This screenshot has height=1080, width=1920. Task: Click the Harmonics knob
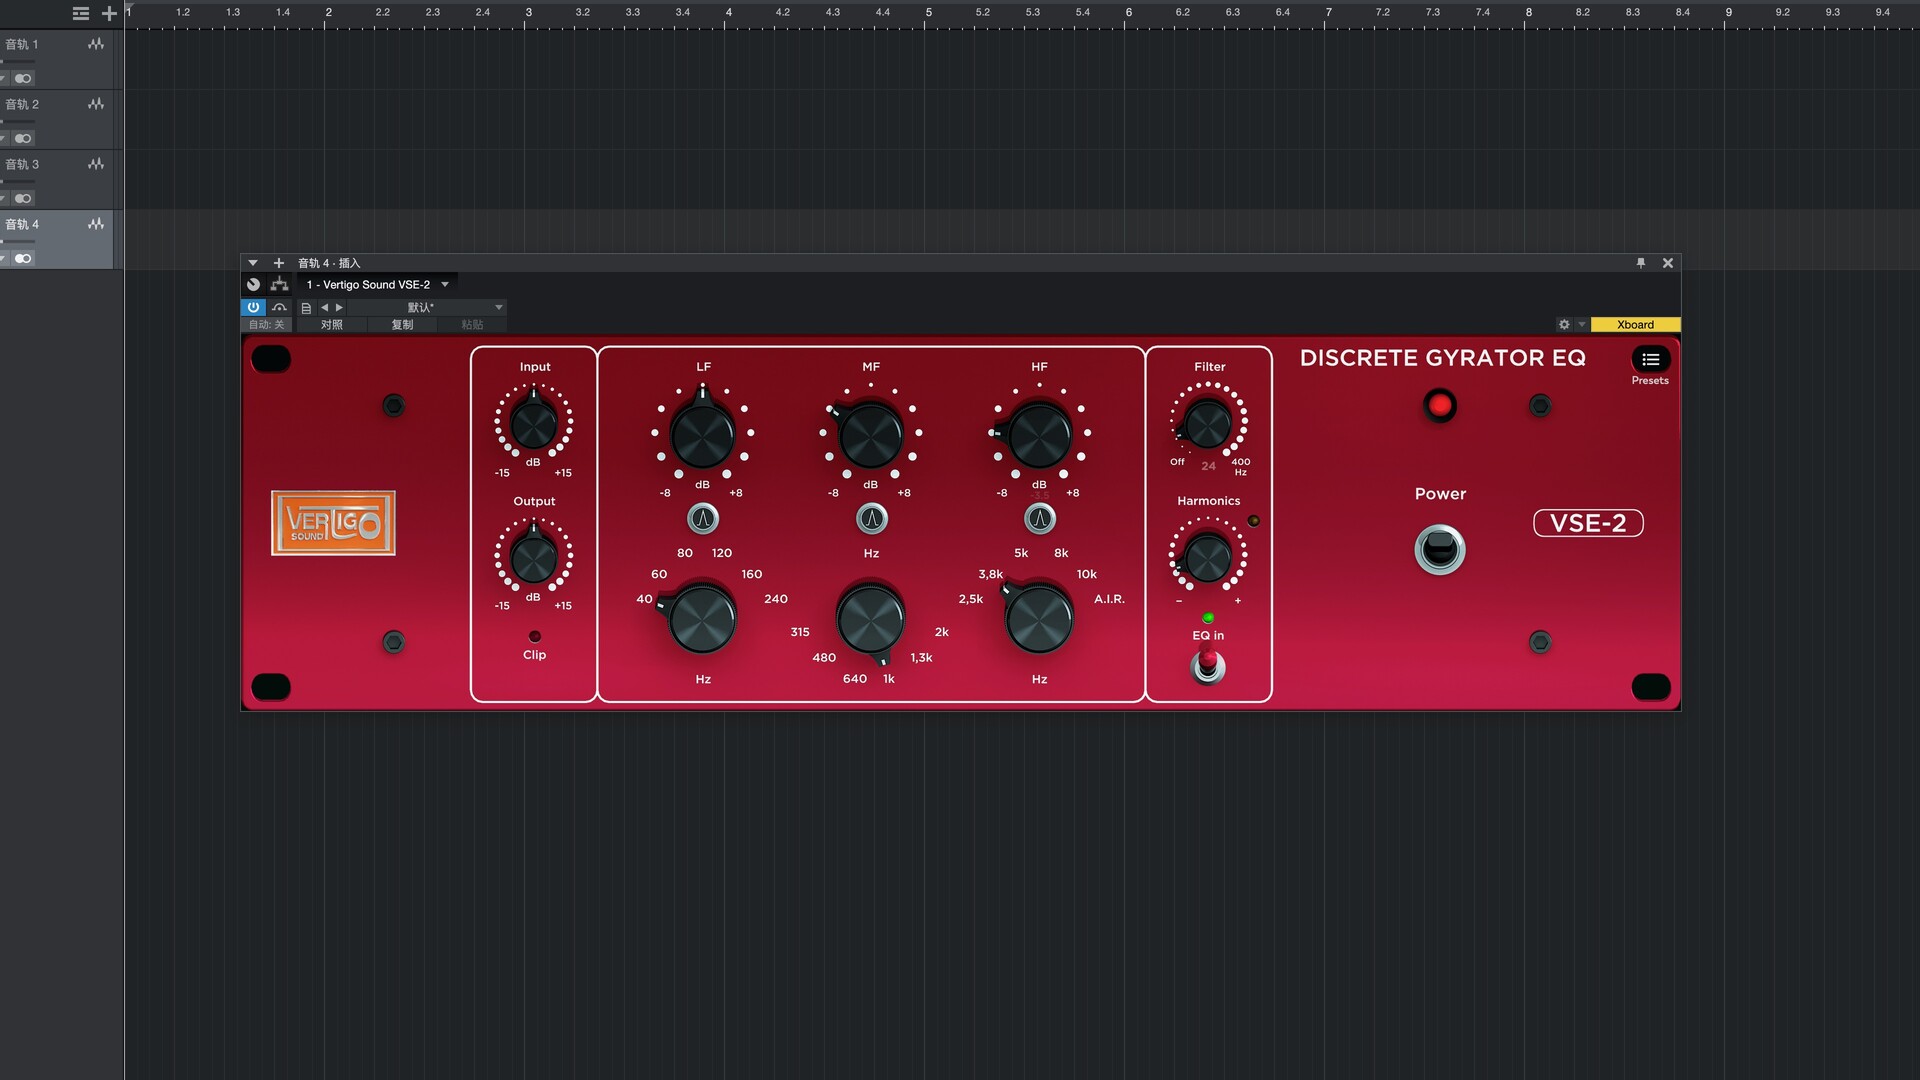[1208, 558]
